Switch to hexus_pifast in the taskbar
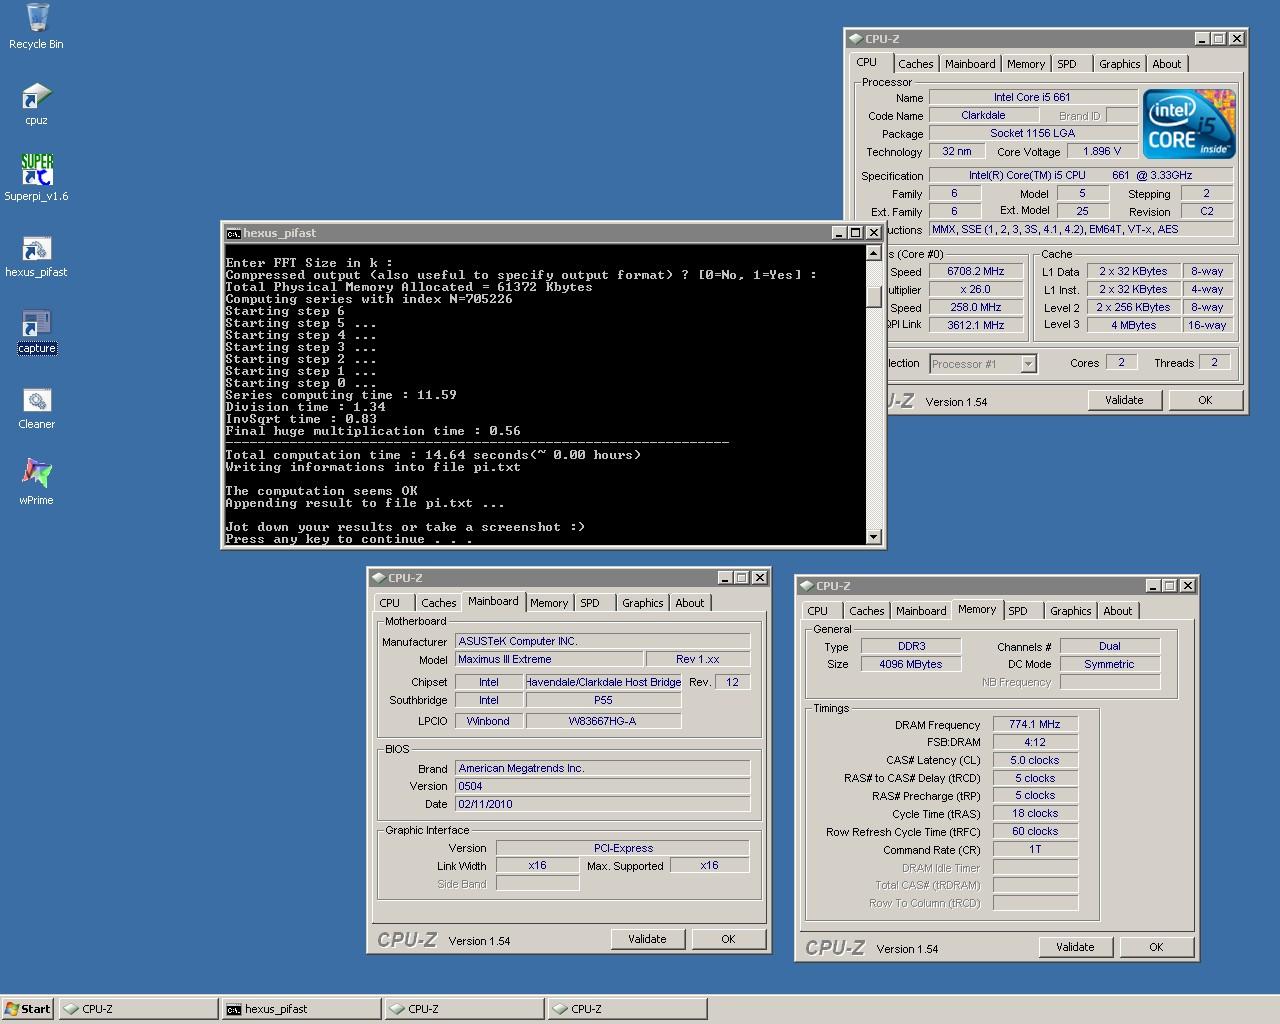Viewport: 1280px width, 1024px height. [302, 1009]
